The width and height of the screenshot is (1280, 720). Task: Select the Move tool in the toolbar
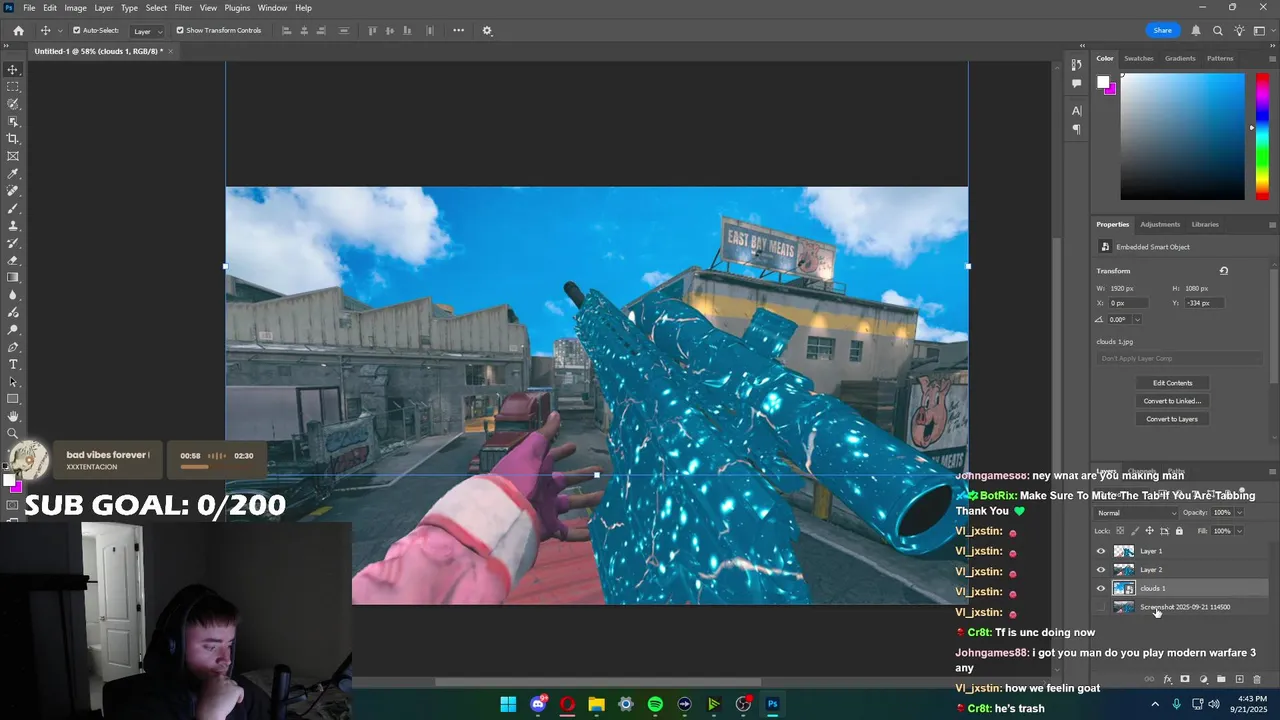tap(13, 69)
